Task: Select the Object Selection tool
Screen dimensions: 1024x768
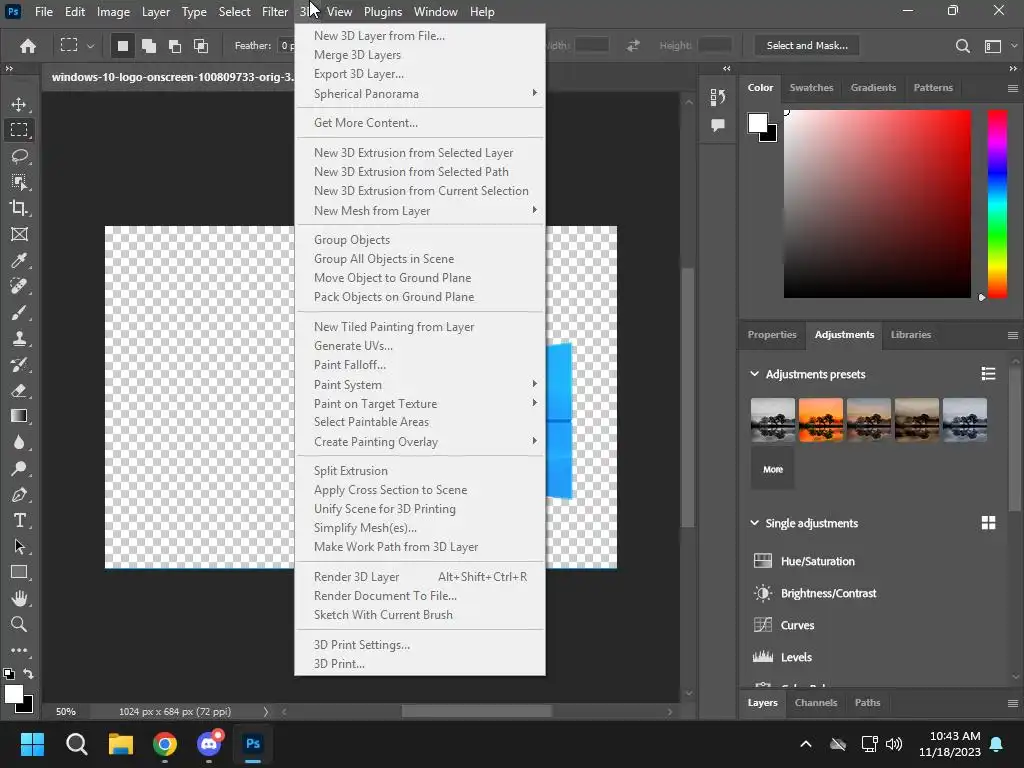Action: coord(19,182)
